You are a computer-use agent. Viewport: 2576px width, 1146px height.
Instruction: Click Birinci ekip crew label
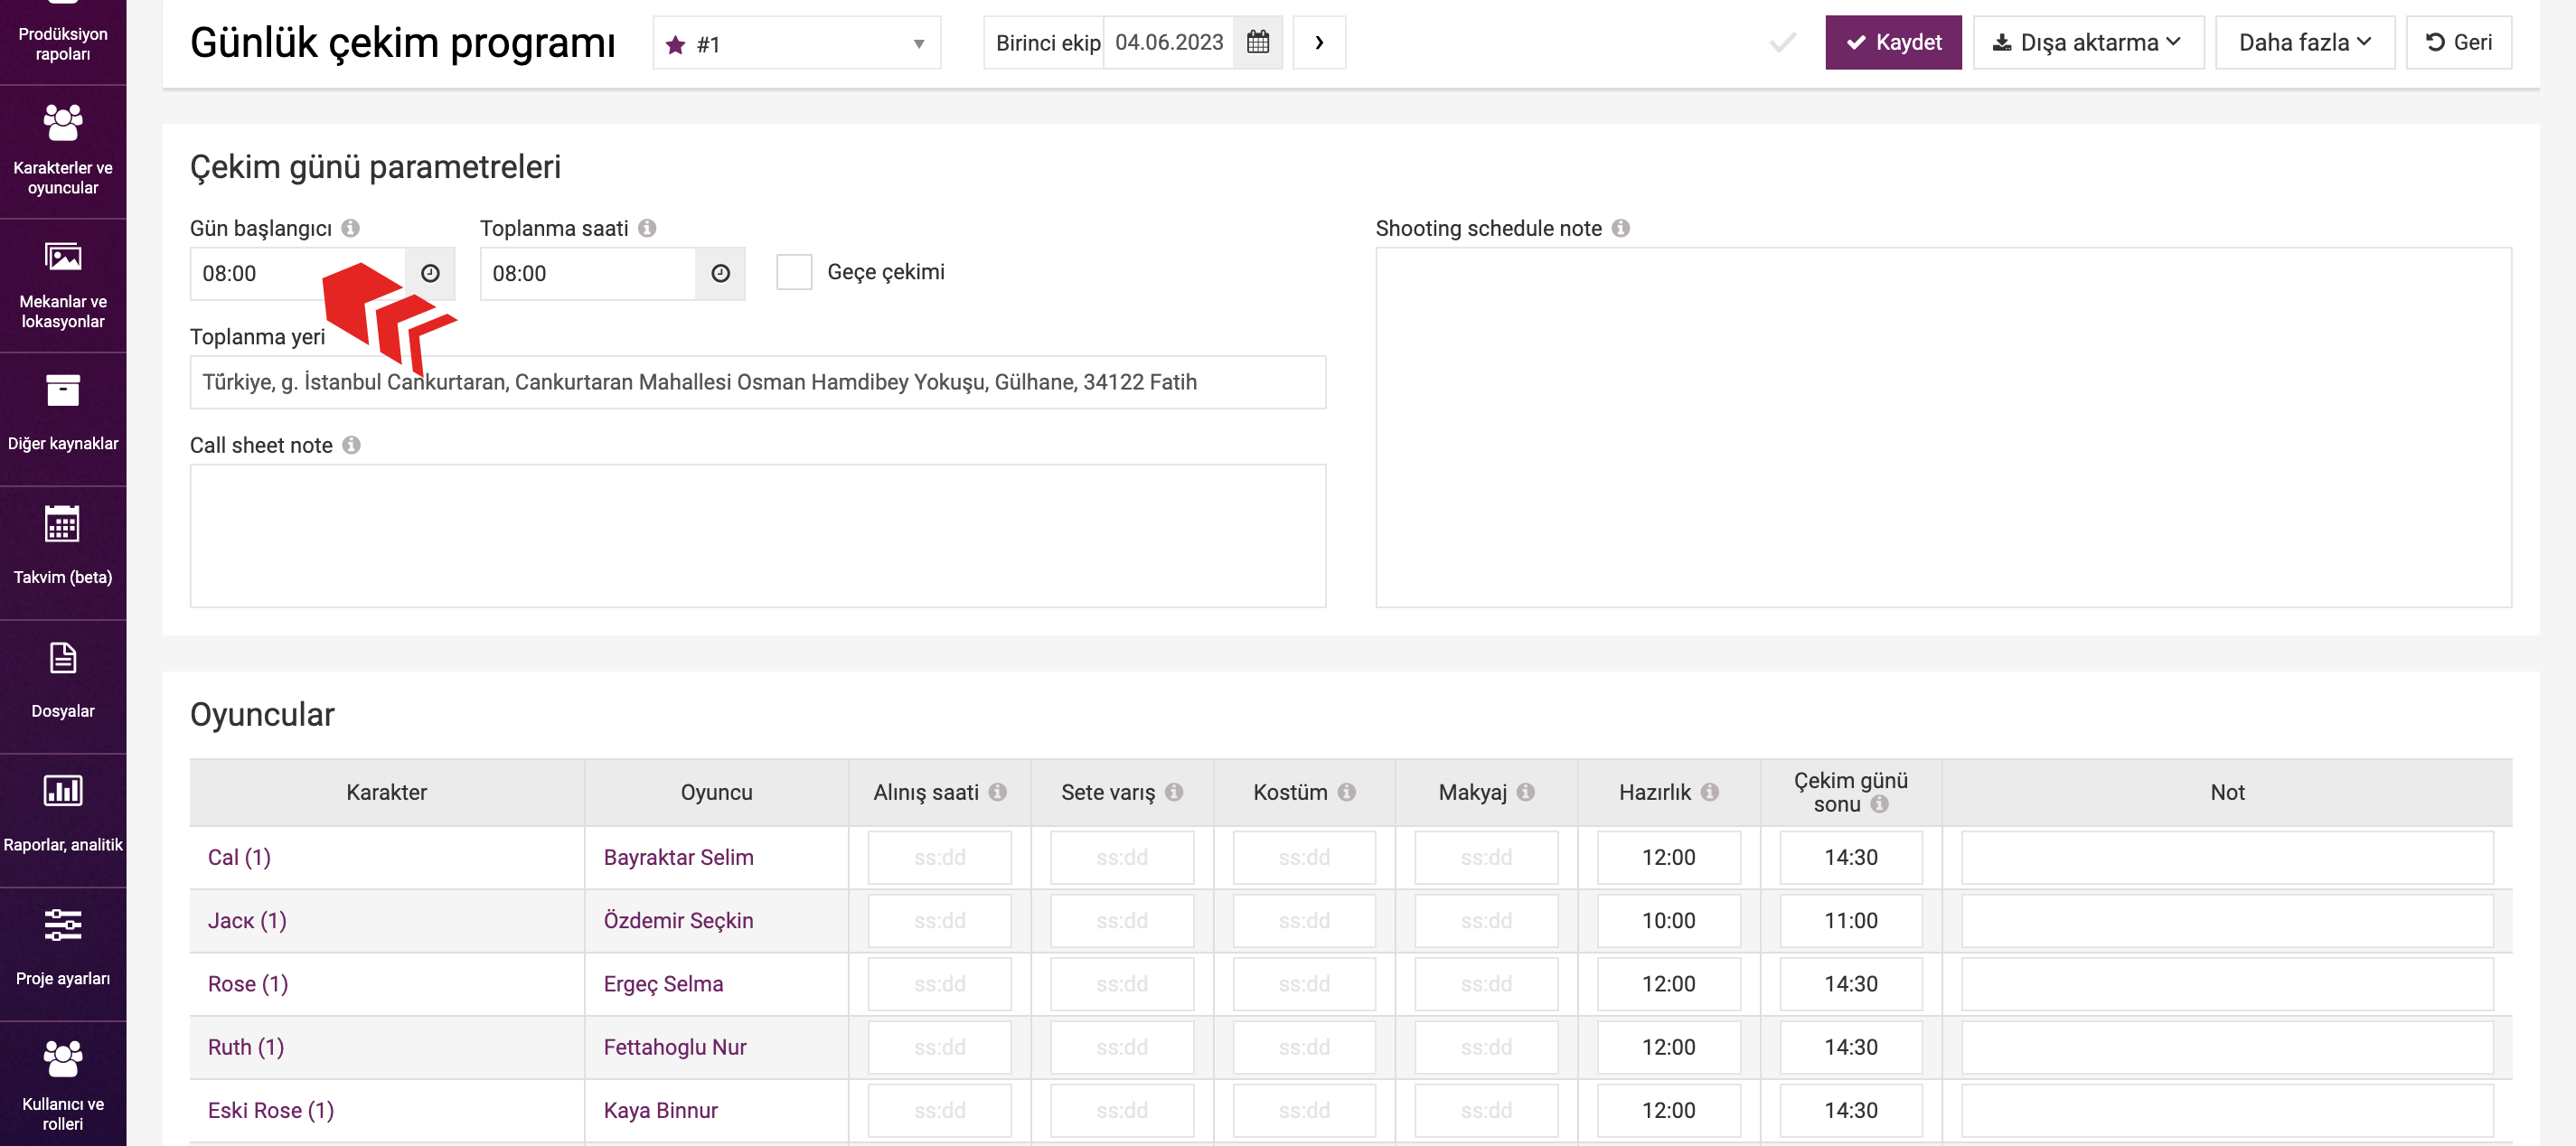pyautogui.click(x=1047, y=42)
